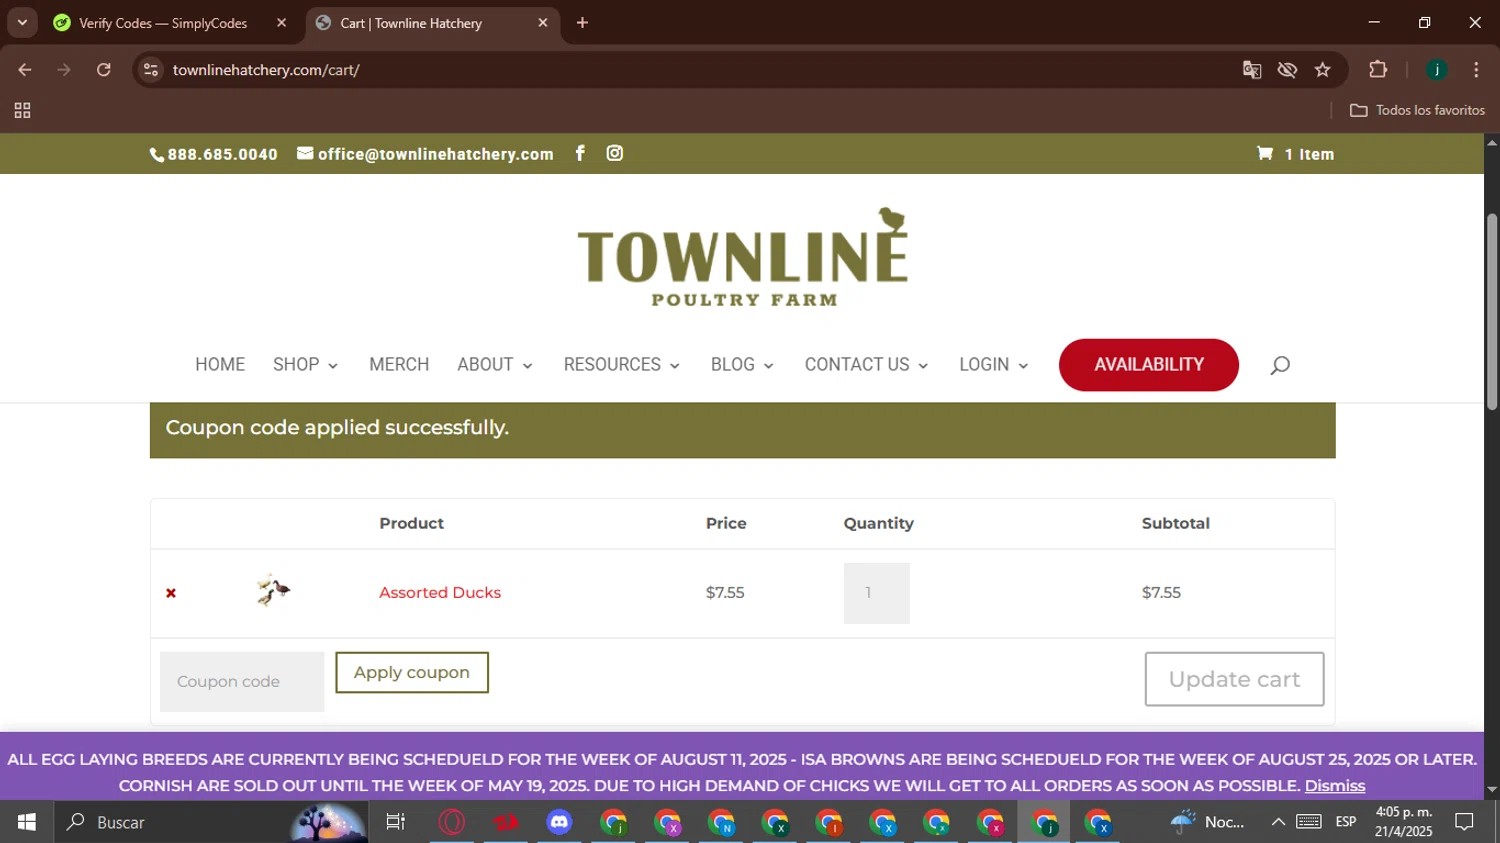
Task: Click the crossed-out eye tracking protection icon
Action: (1288, 70)
